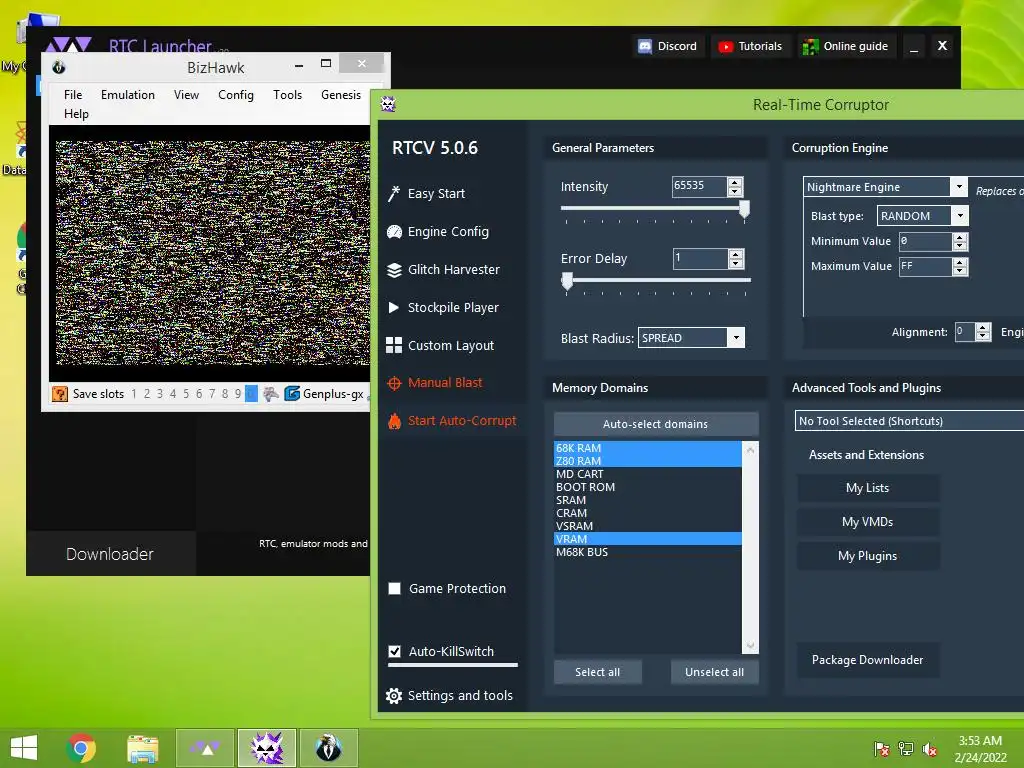Switch to RTC Launcher taskbar icon
The width and height of the screenshot is (1024, 768).
pos(205,748)
